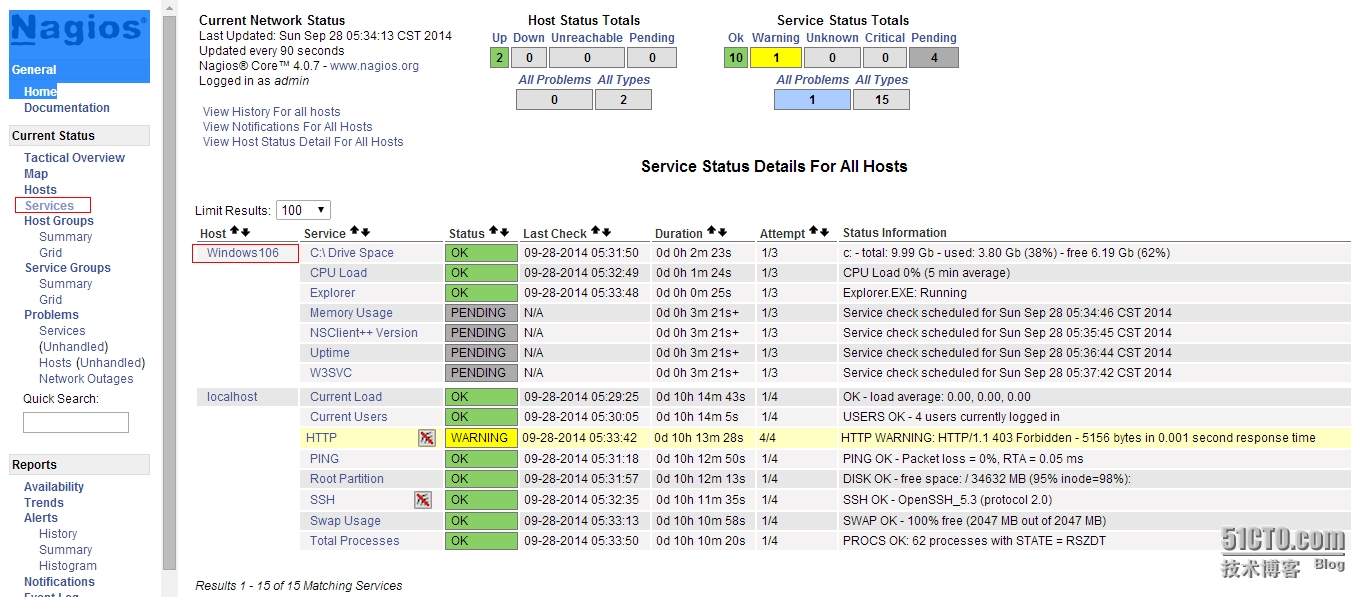Image resolution: width=1364 pixels, height=597 pixels.
Task: Open Trends report
Action: click(44, 503)
